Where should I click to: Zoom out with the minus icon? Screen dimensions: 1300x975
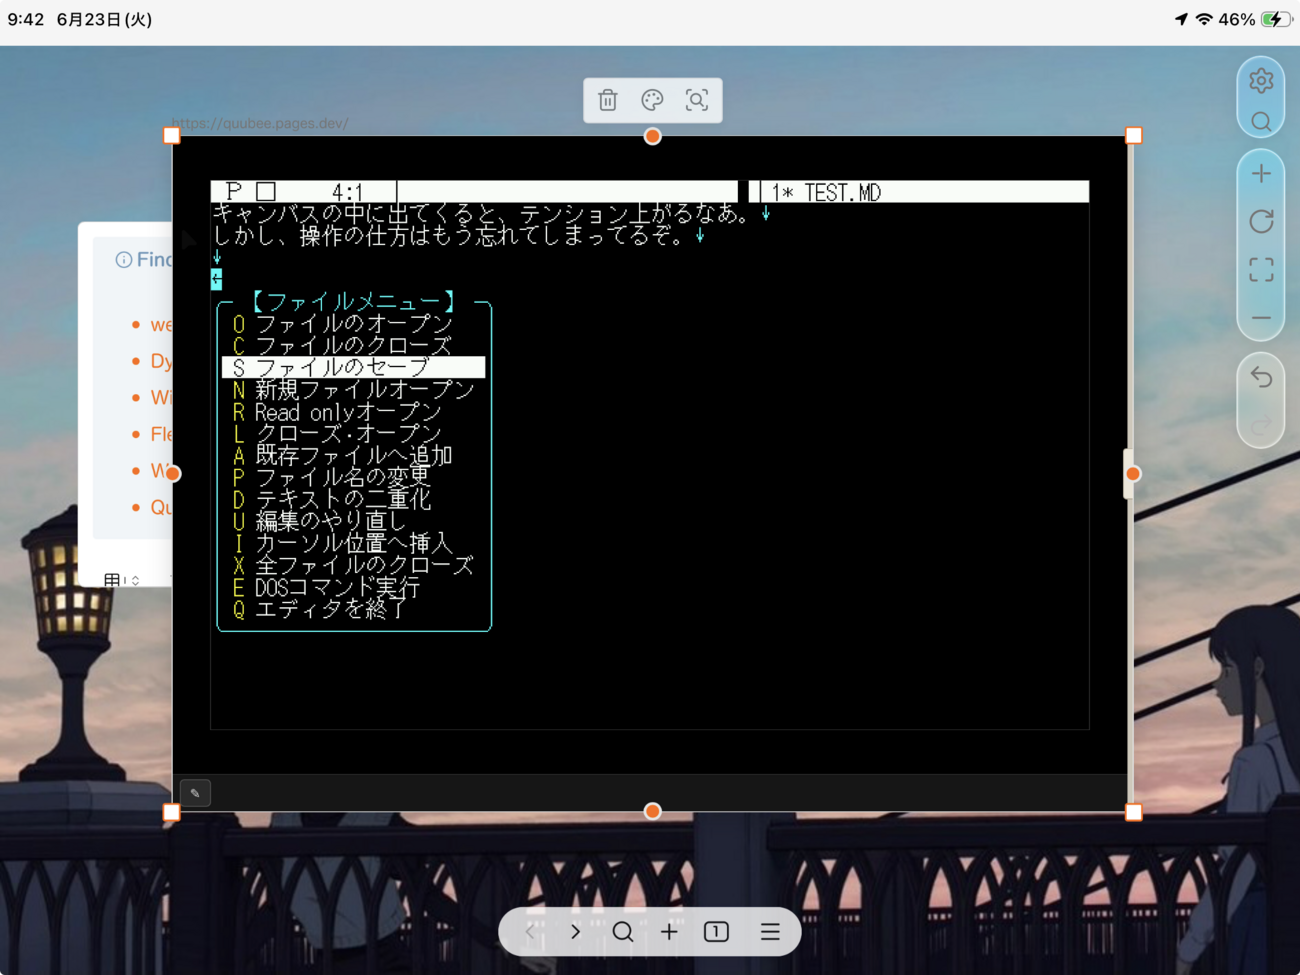click(1261, 318)
